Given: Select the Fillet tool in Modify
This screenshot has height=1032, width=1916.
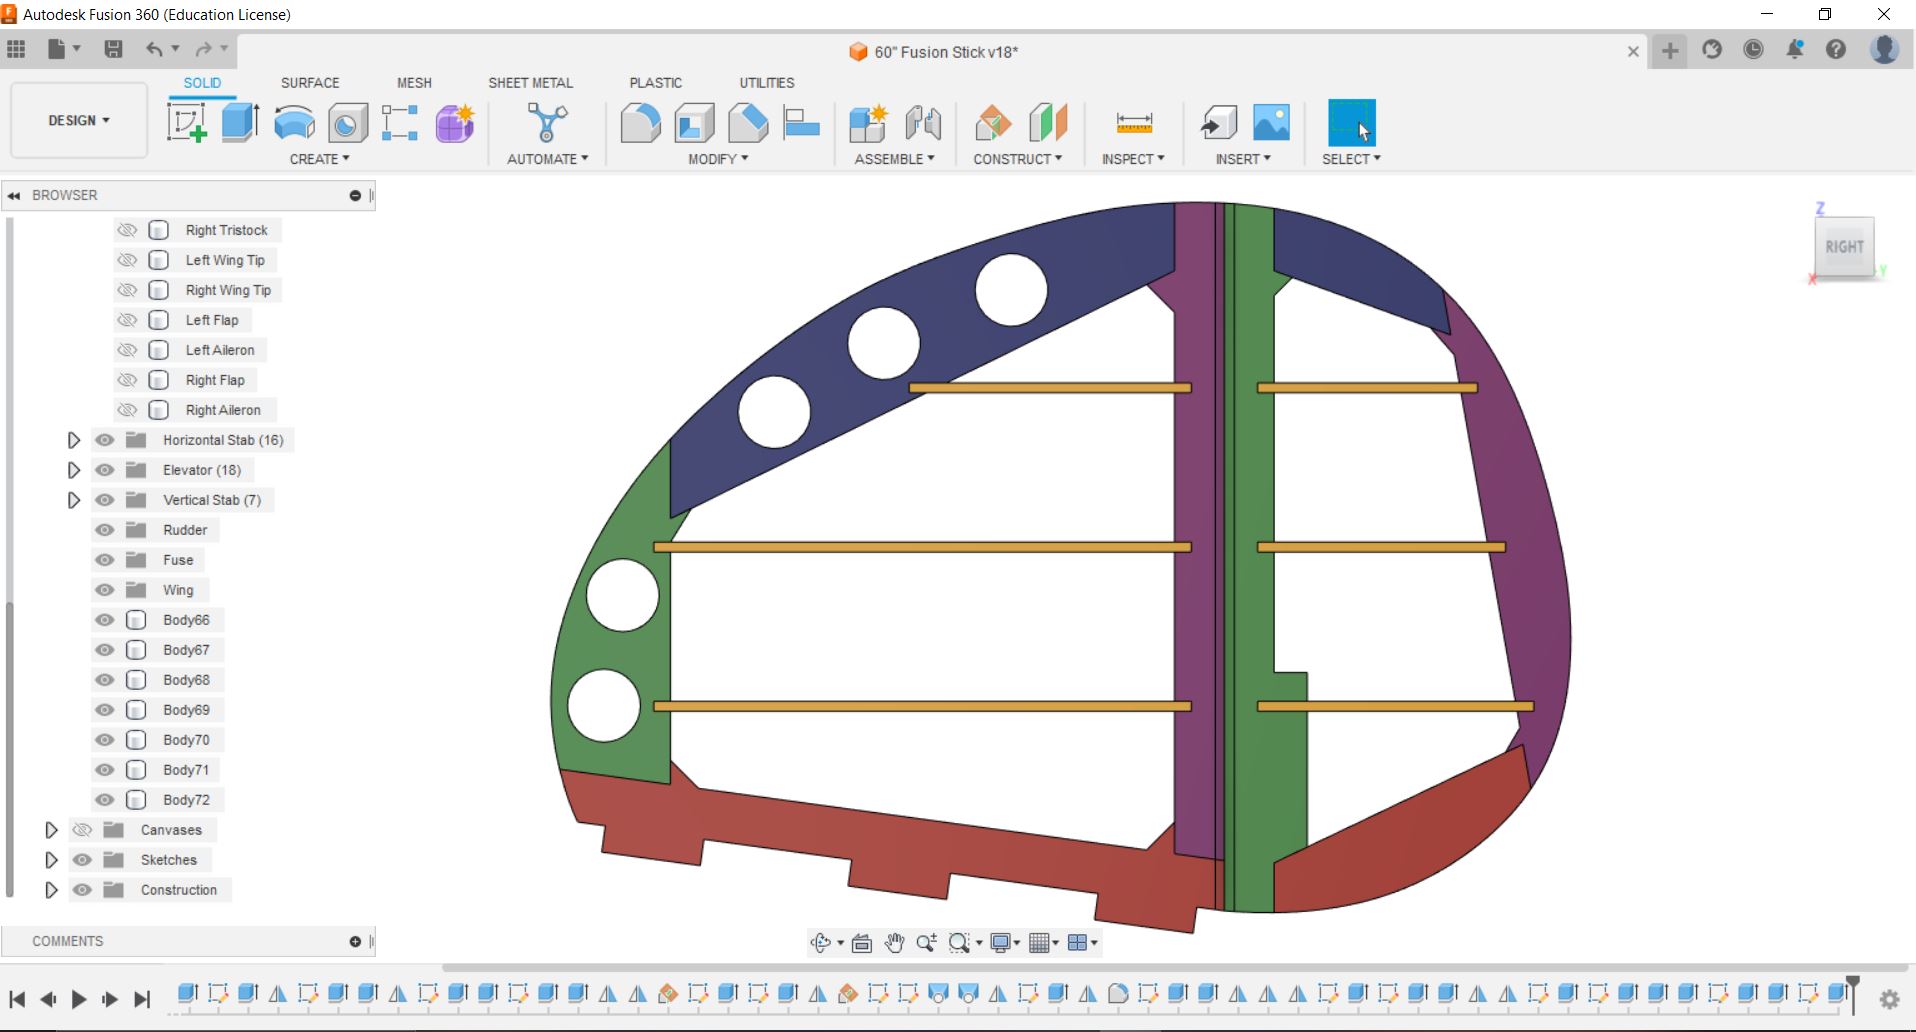Looking at the screenshot, I should pyautogui.click(x=640, y=123).
